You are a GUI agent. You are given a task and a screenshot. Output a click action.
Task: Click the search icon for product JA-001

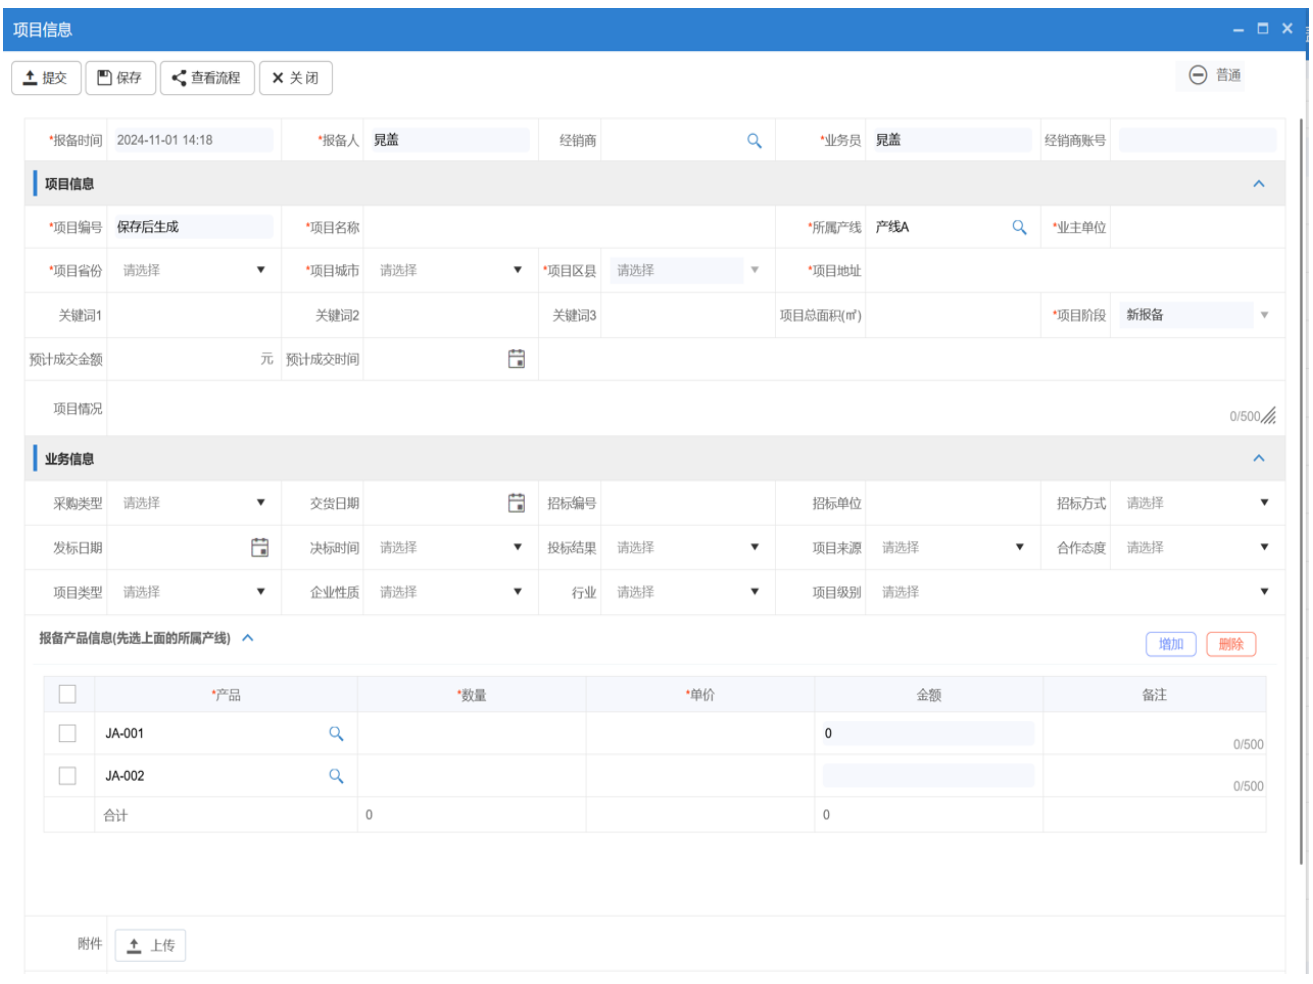(336, 734)
